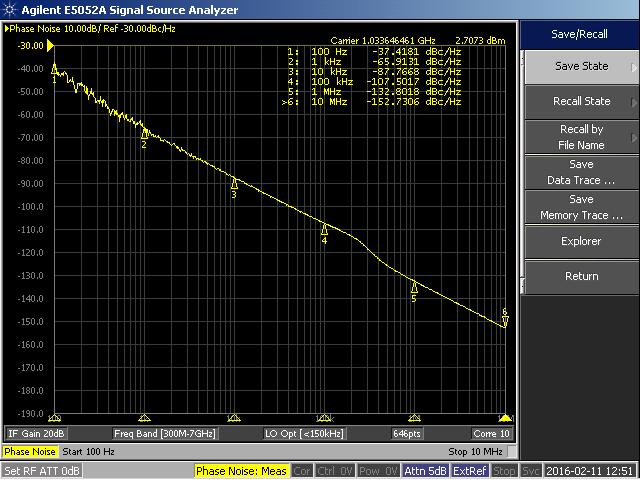Click marker 1 triangle at 100 Hz
Viewport: 640px width, 480px height.
[x=54, y=68]
